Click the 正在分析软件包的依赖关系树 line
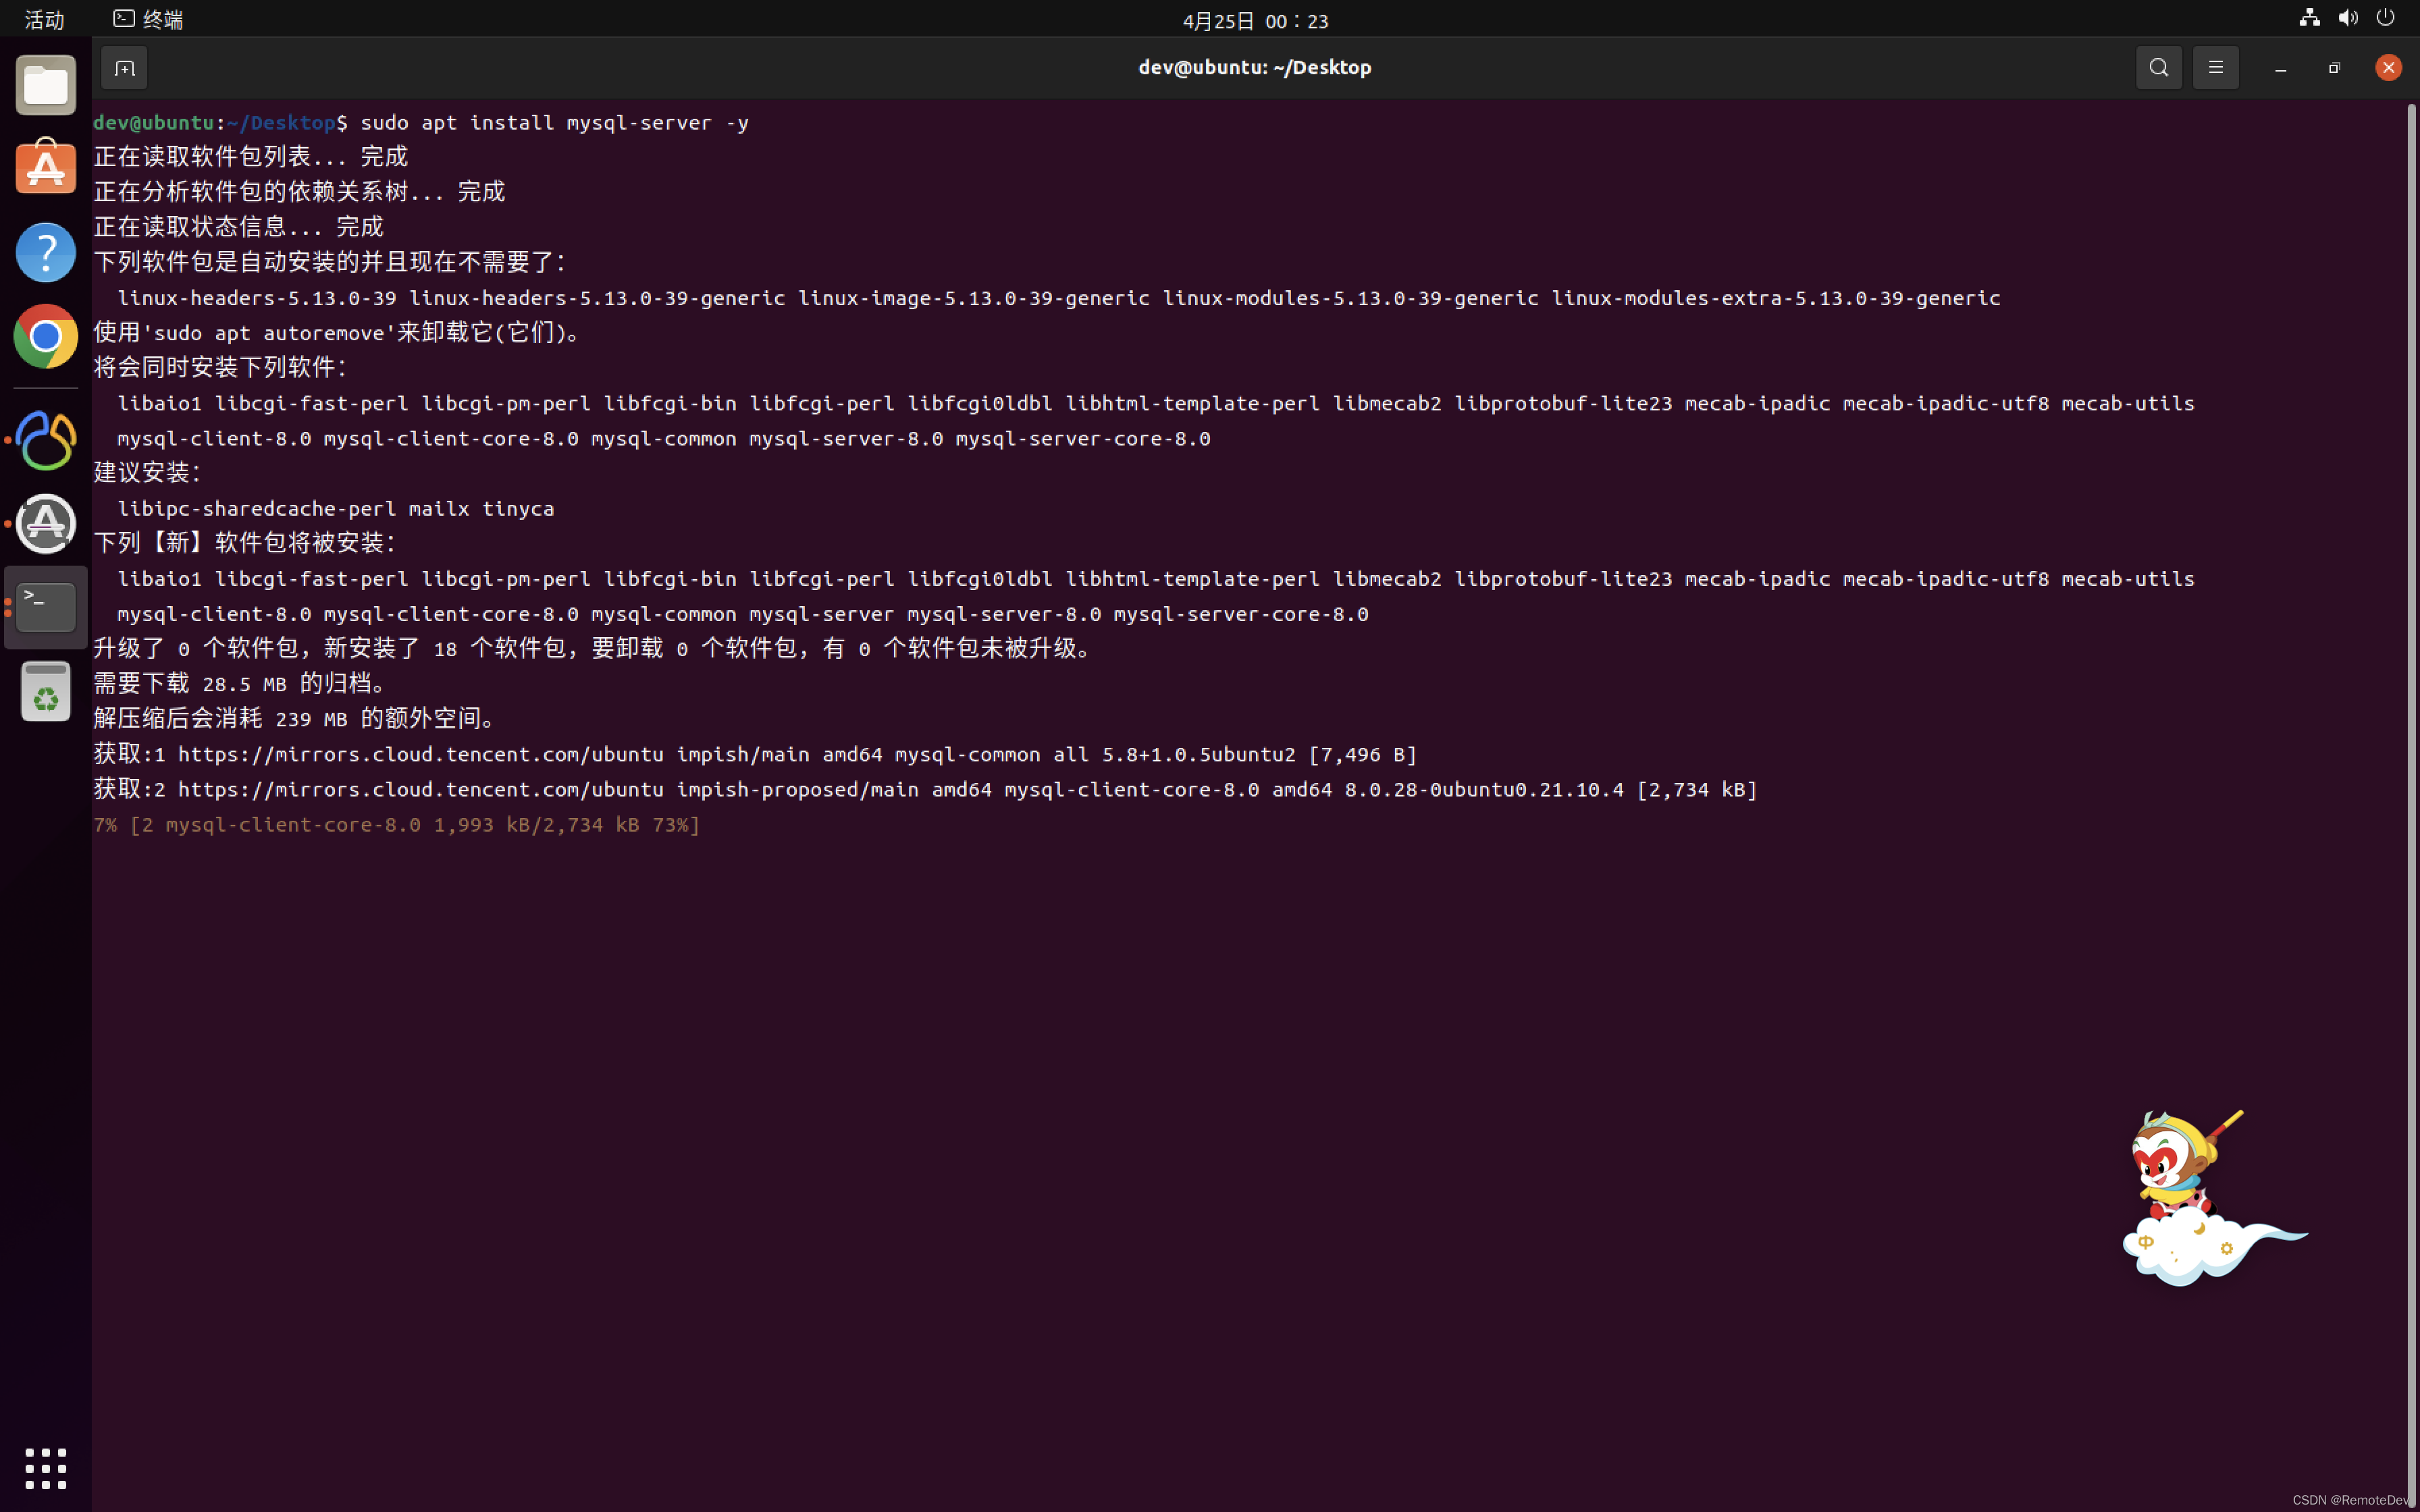The image size is (2420, 1512). tap(299, 192)
